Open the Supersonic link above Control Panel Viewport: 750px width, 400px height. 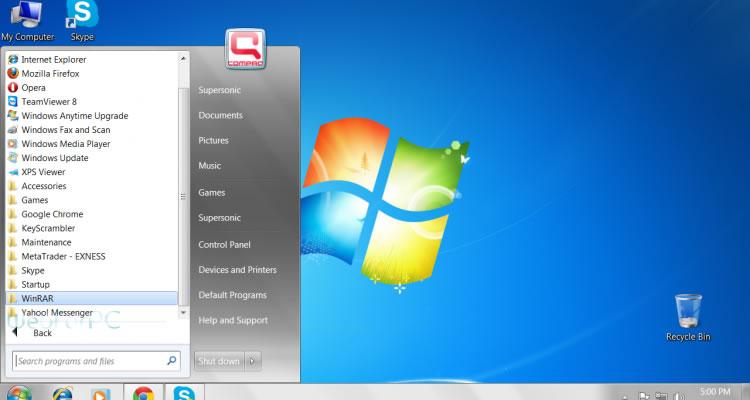[220, 218]
